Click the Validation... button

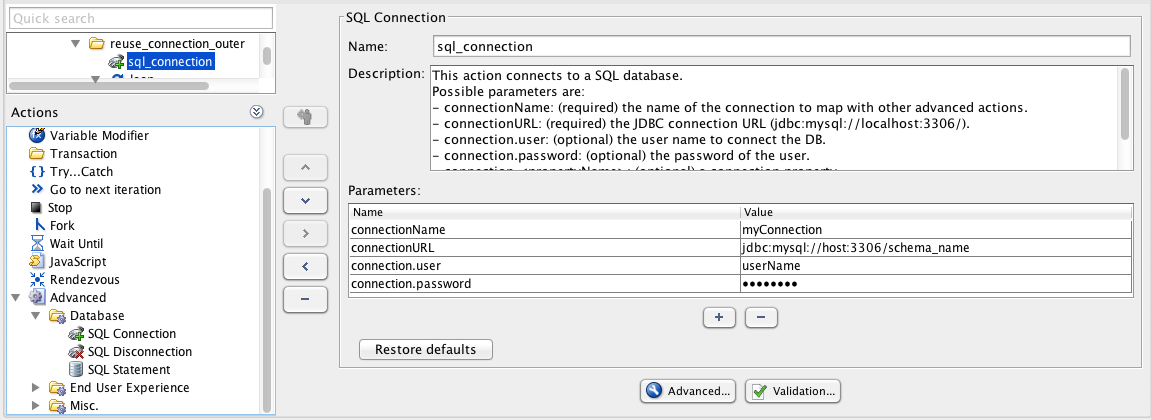(x=792, y=391)
